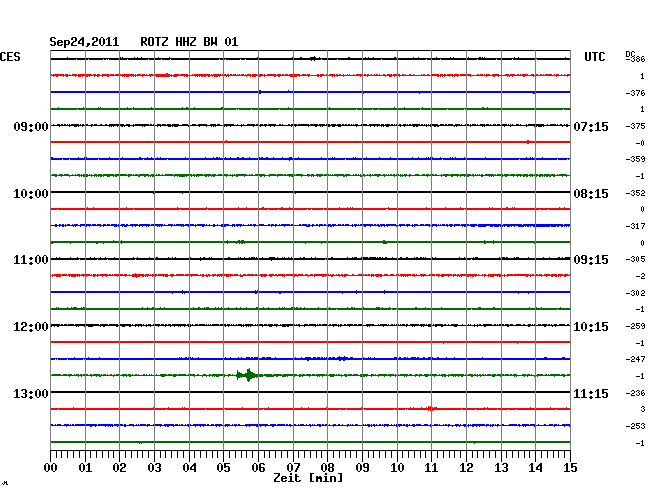This screenshot has height=494, width=650.
Task: Select the DC offset value -317
Action: [635, 226]
